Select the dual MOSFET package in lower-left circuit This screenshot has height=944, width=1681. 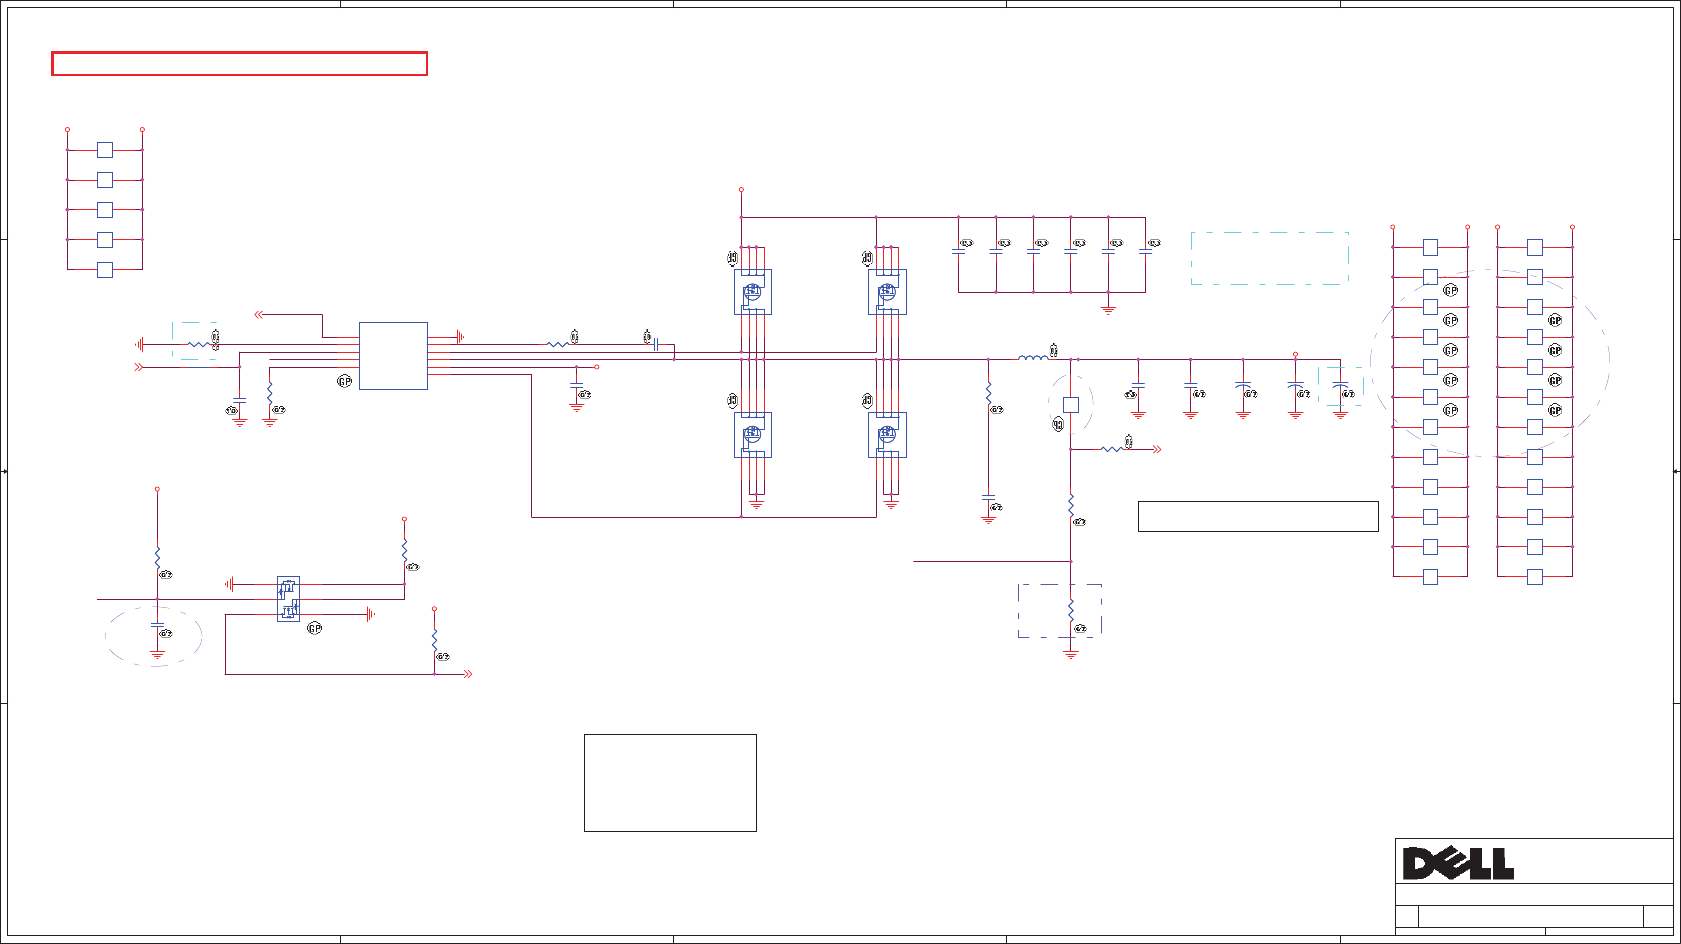coord(288,599)
